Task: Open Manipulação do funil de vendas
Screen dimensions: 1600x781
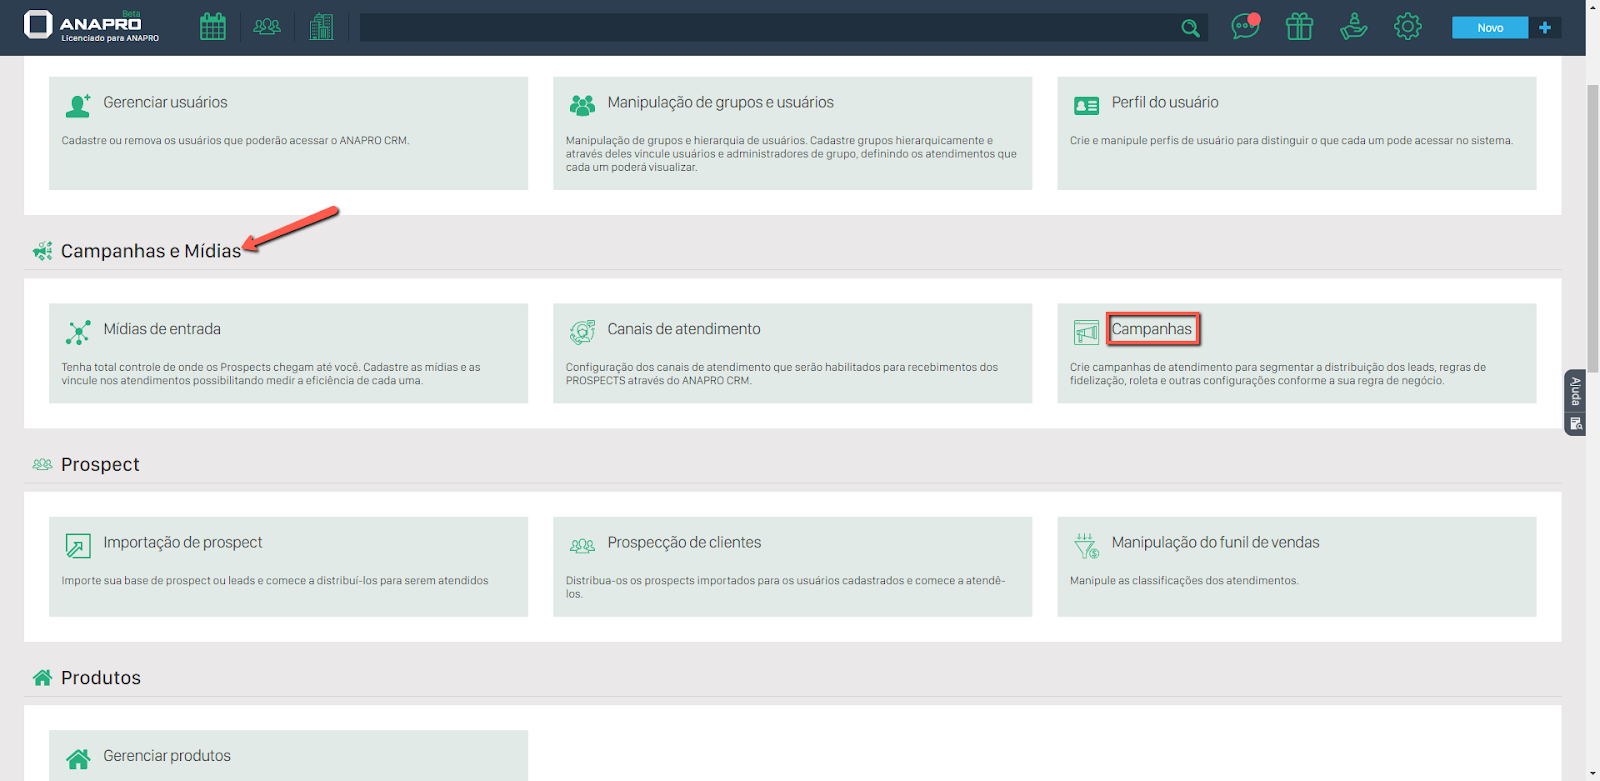Action: pyautogui.click(x=1215, y=543)
